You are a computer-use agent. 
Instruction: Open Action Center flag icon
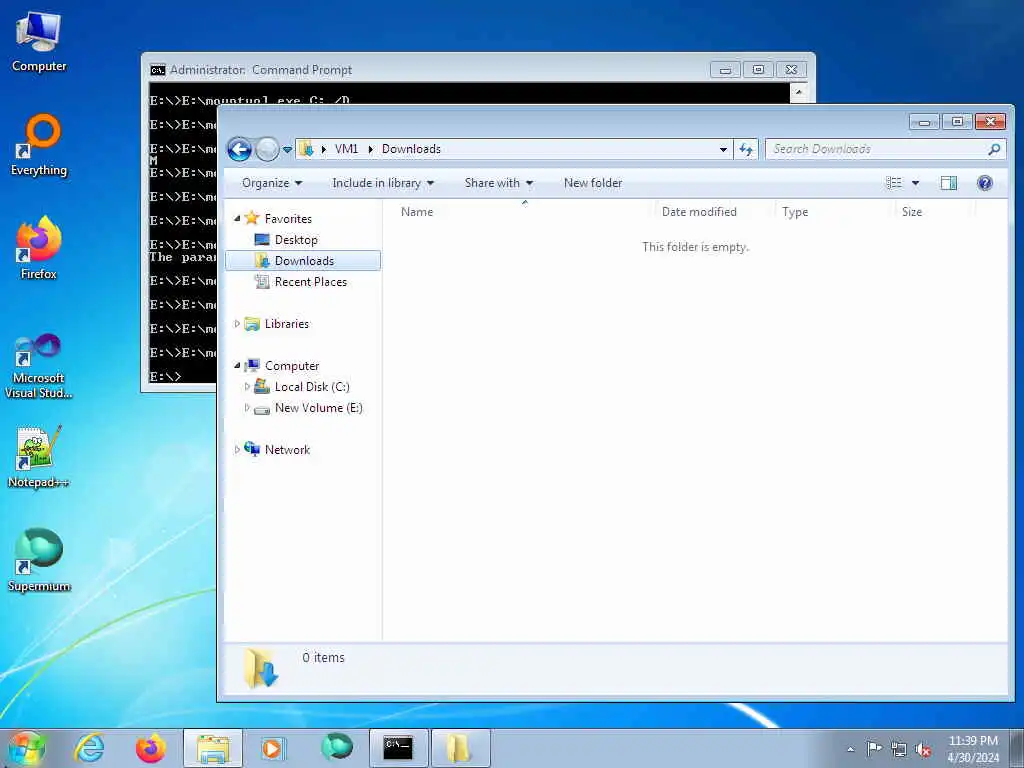[874, 748]
